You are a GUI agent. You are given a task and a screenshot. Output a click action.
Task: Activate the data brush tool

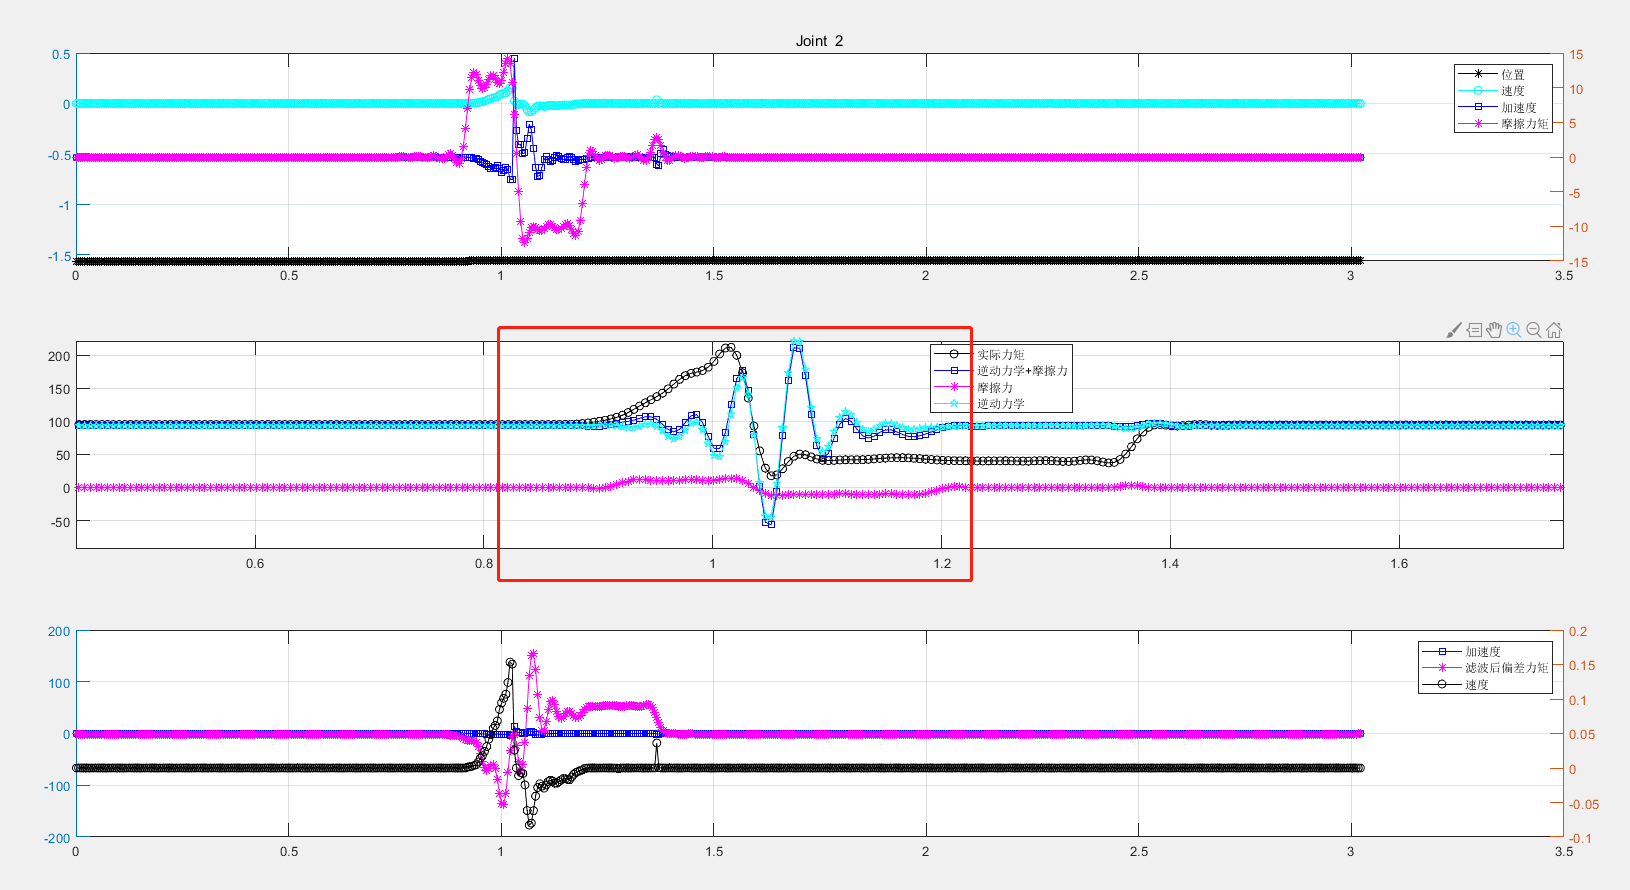[x=1454, y=330]
